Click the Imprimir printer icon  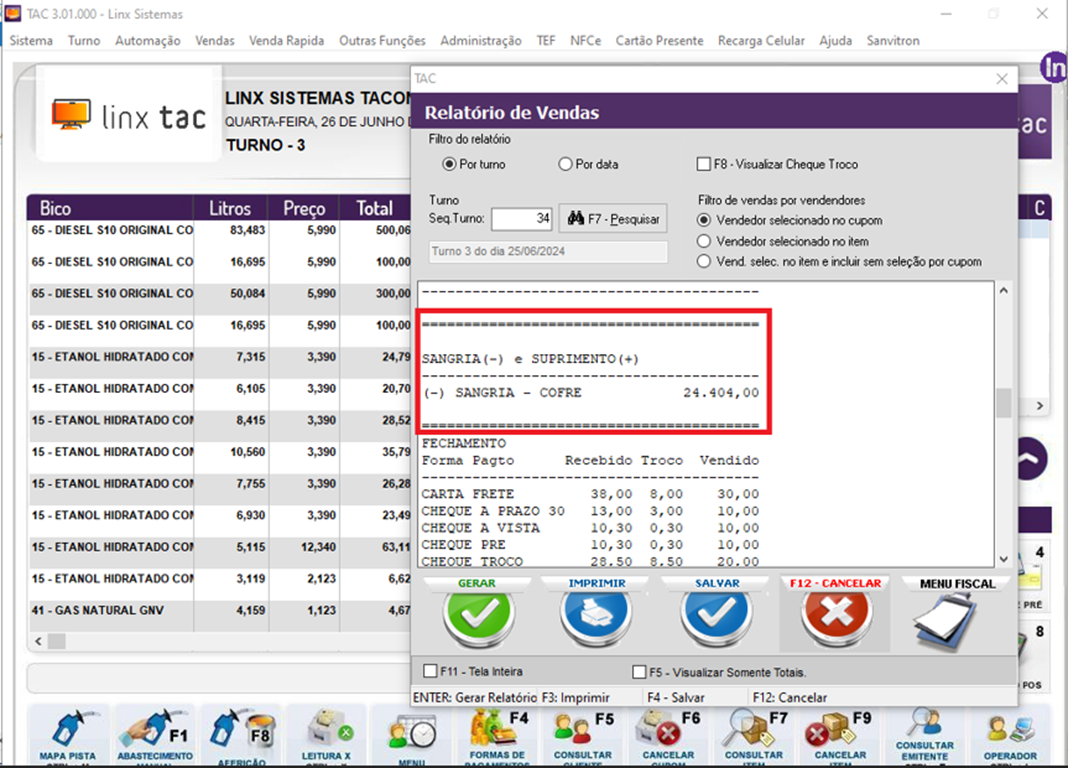tap(597, 613)
